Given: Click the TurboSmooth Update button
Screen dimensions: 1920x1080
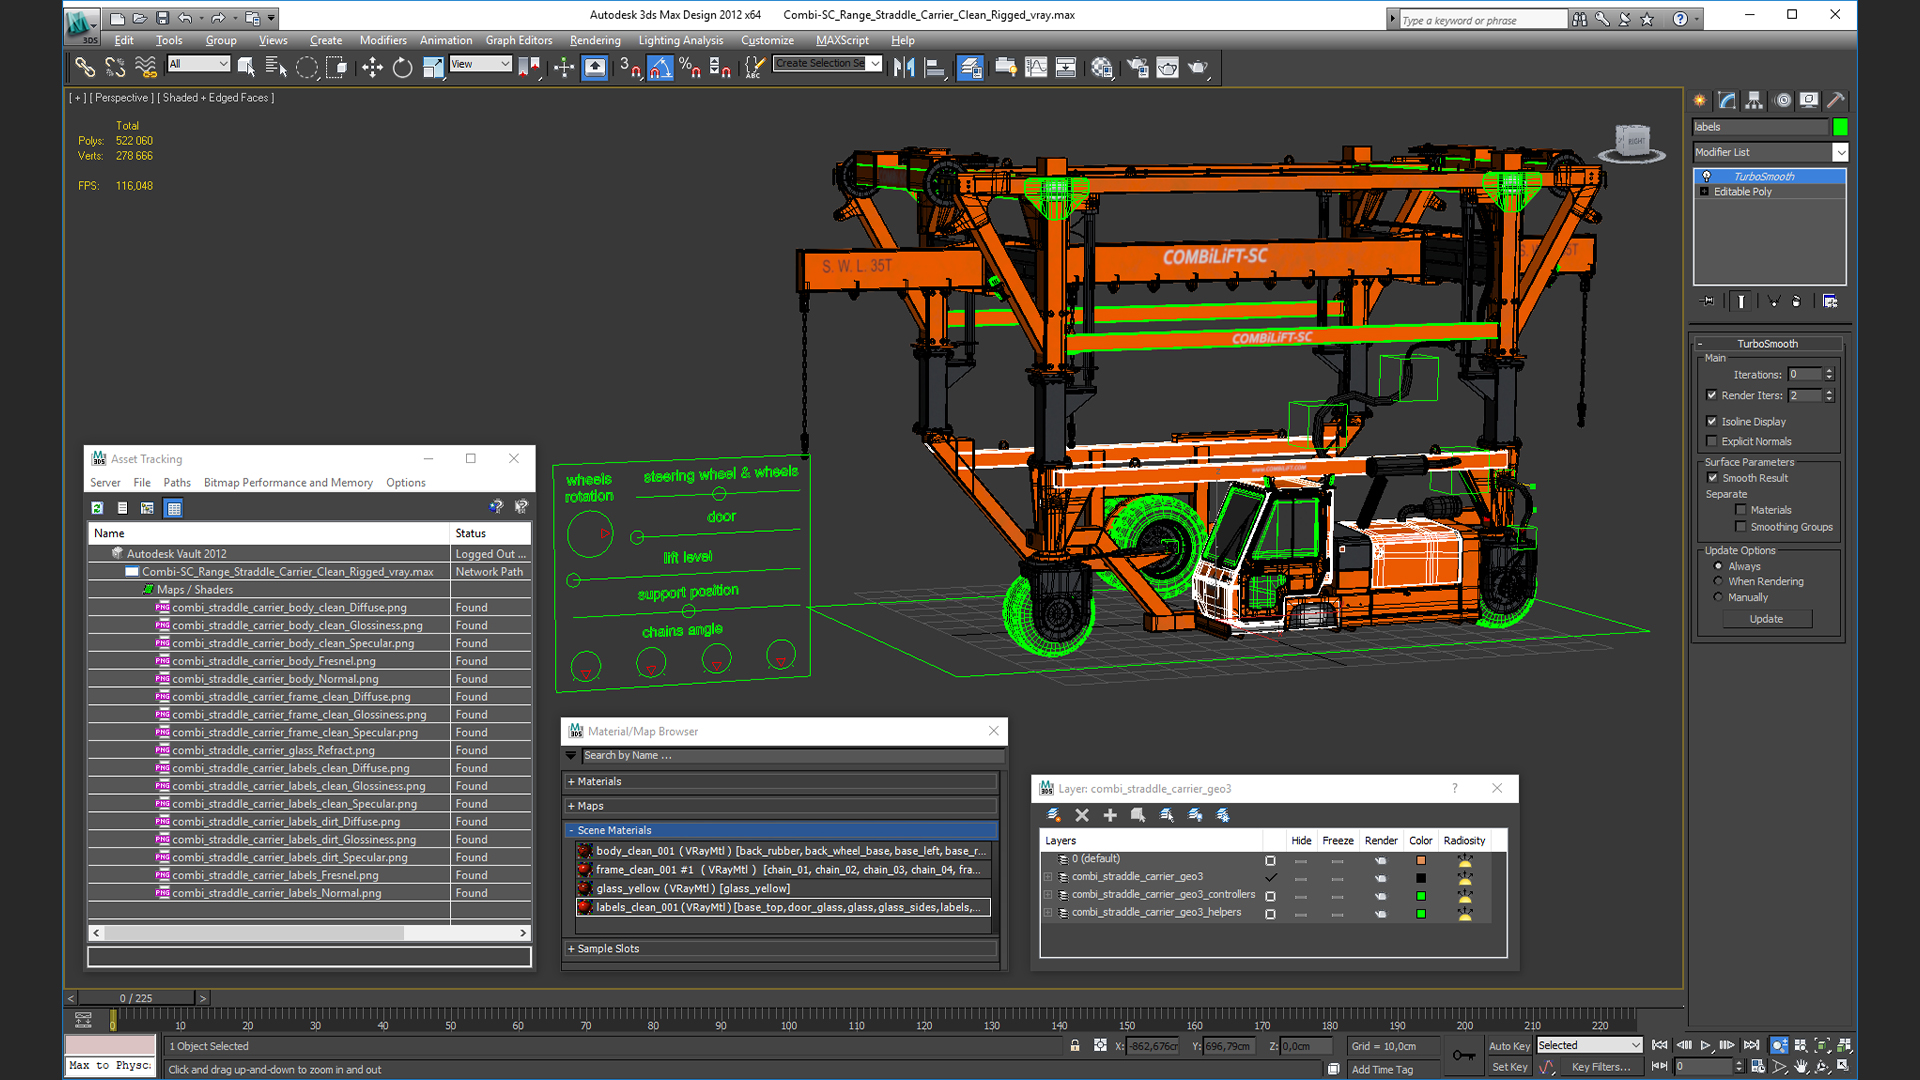Looking at the screenshot, I should tap(1766, 619).
